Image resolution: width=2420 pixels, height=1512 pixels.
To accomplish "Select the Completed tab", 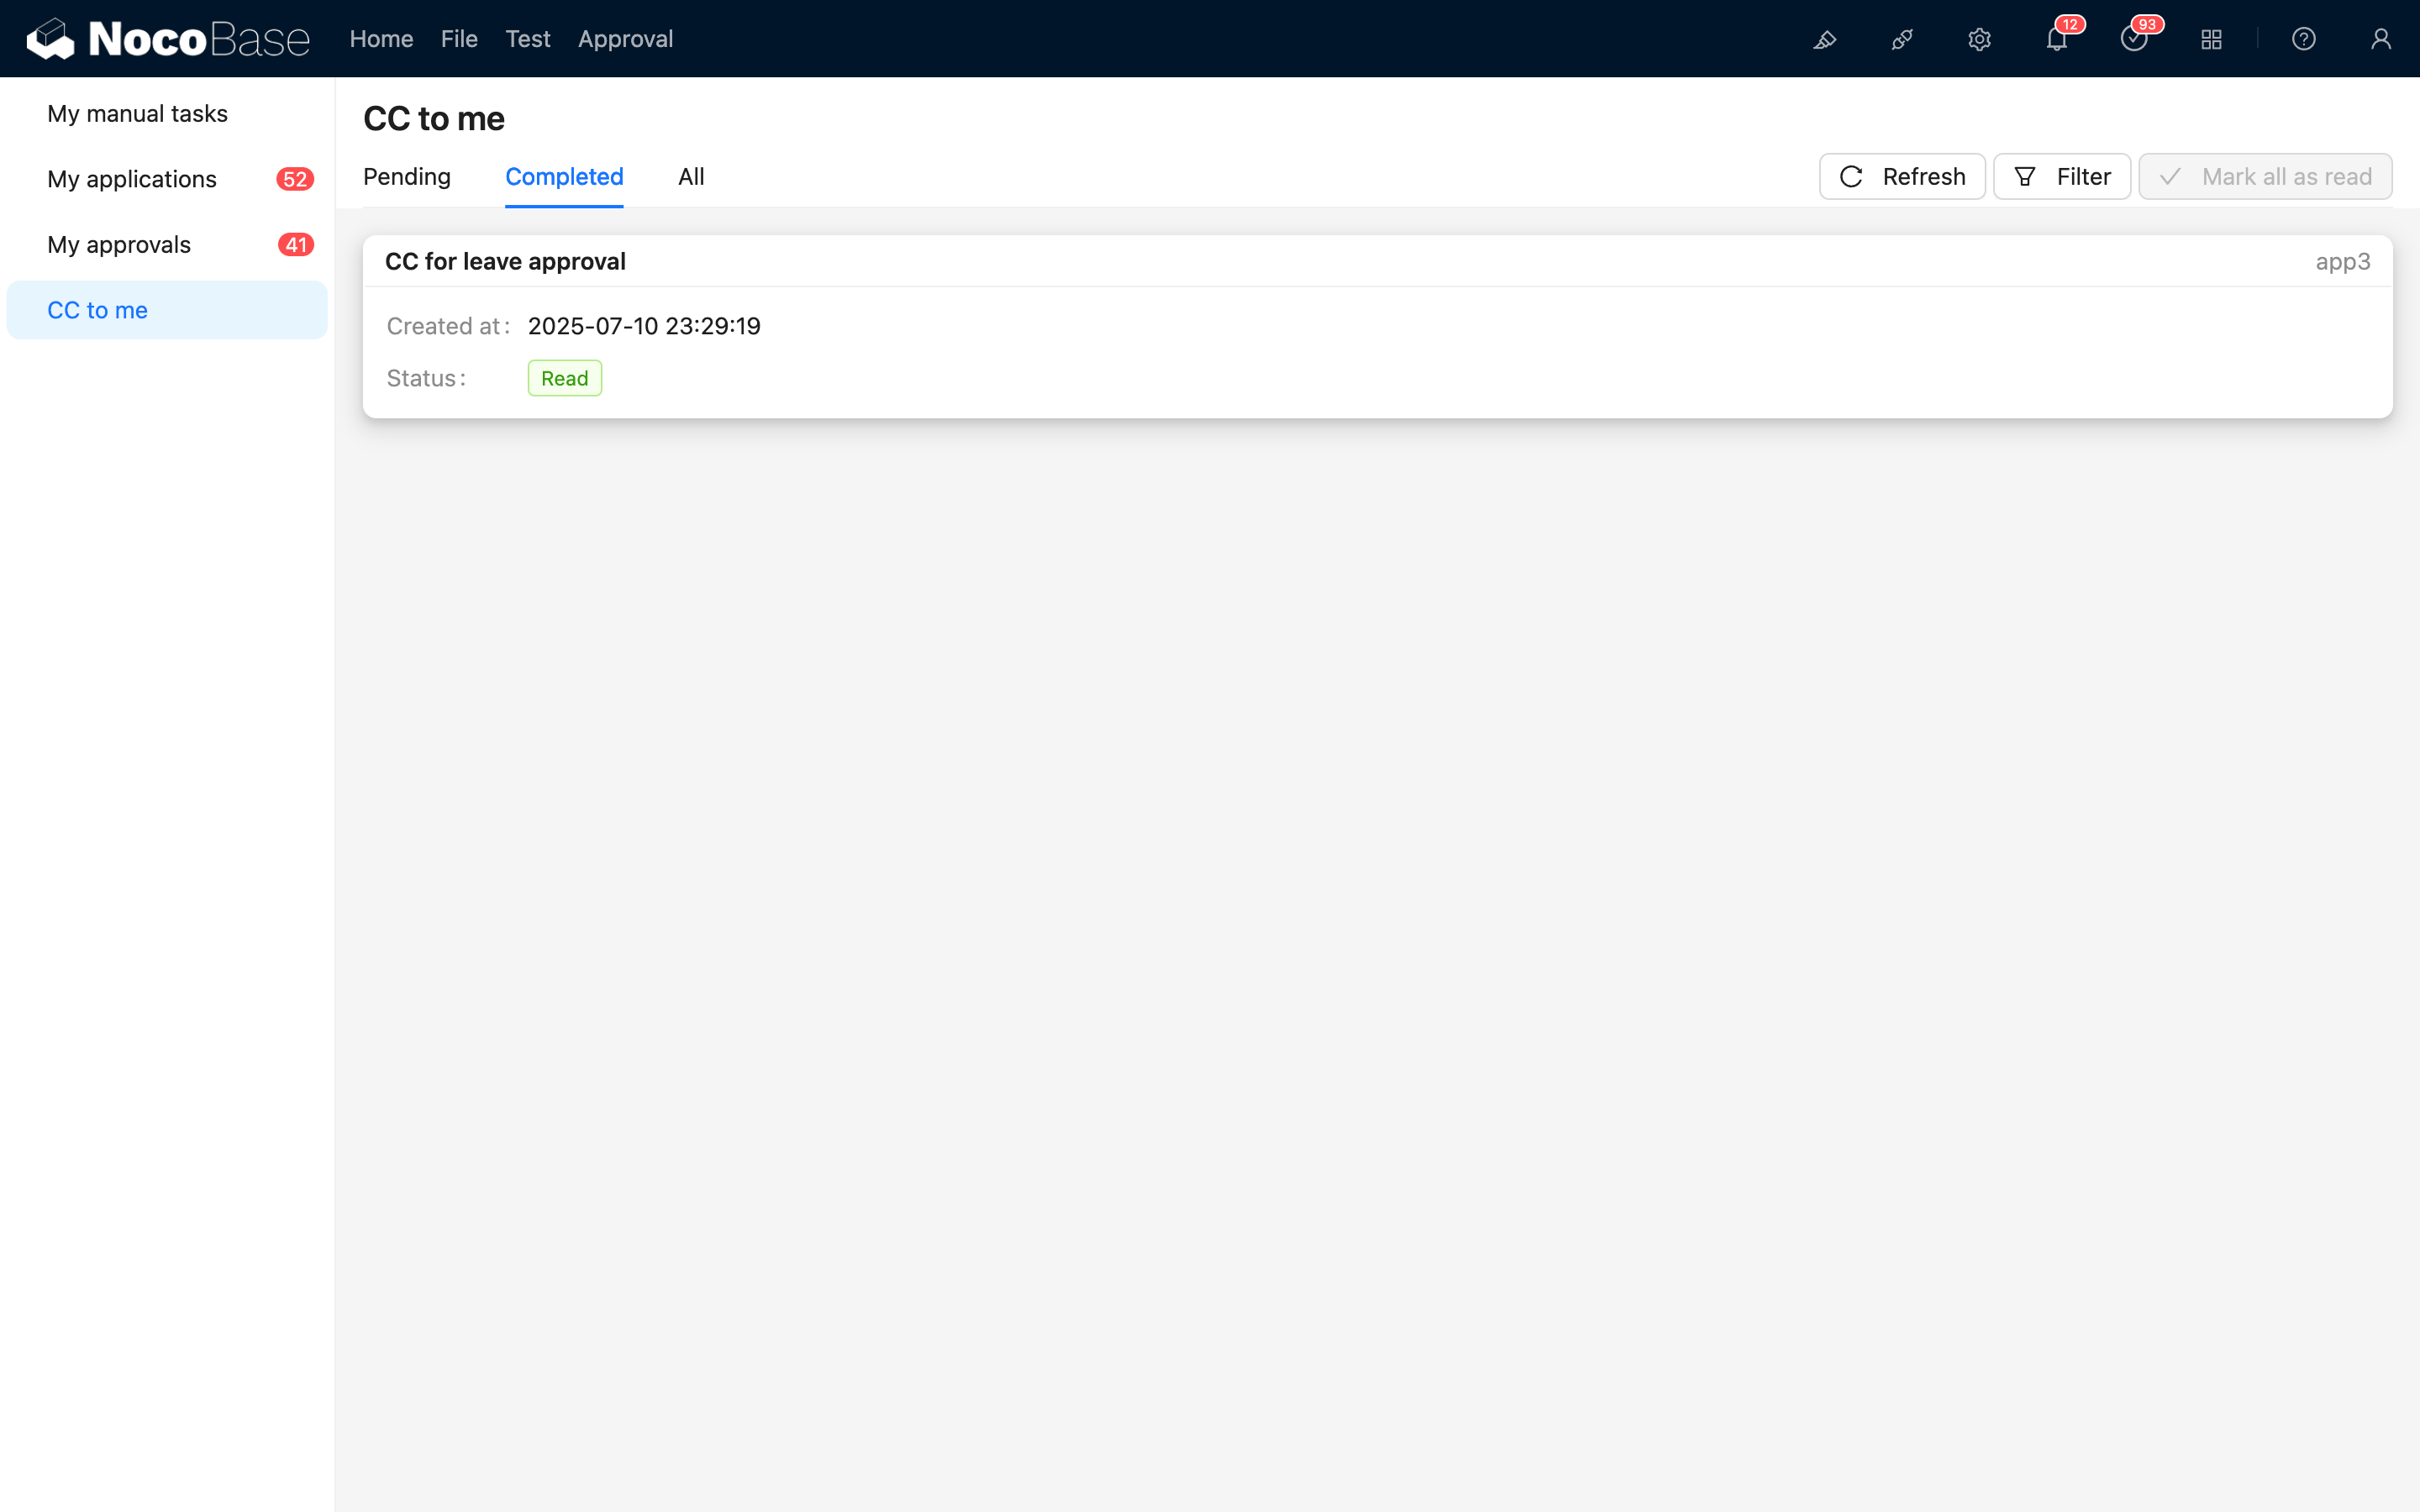I will (x=564, y=177).
